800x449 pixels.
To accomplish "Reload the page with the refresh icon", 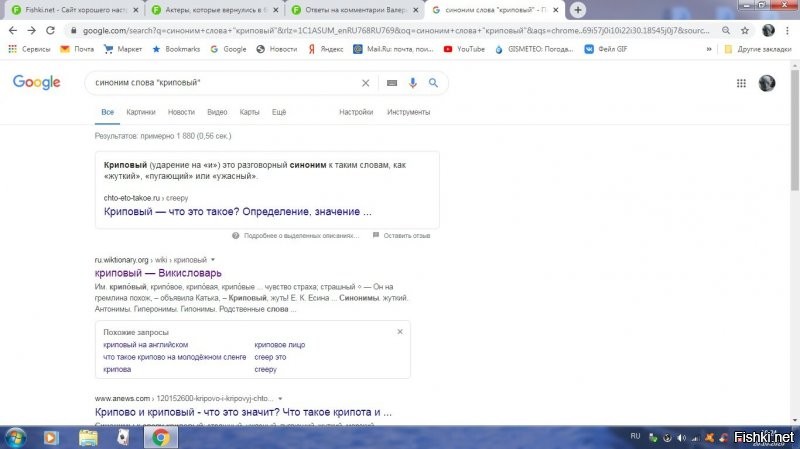I will 50,31.
